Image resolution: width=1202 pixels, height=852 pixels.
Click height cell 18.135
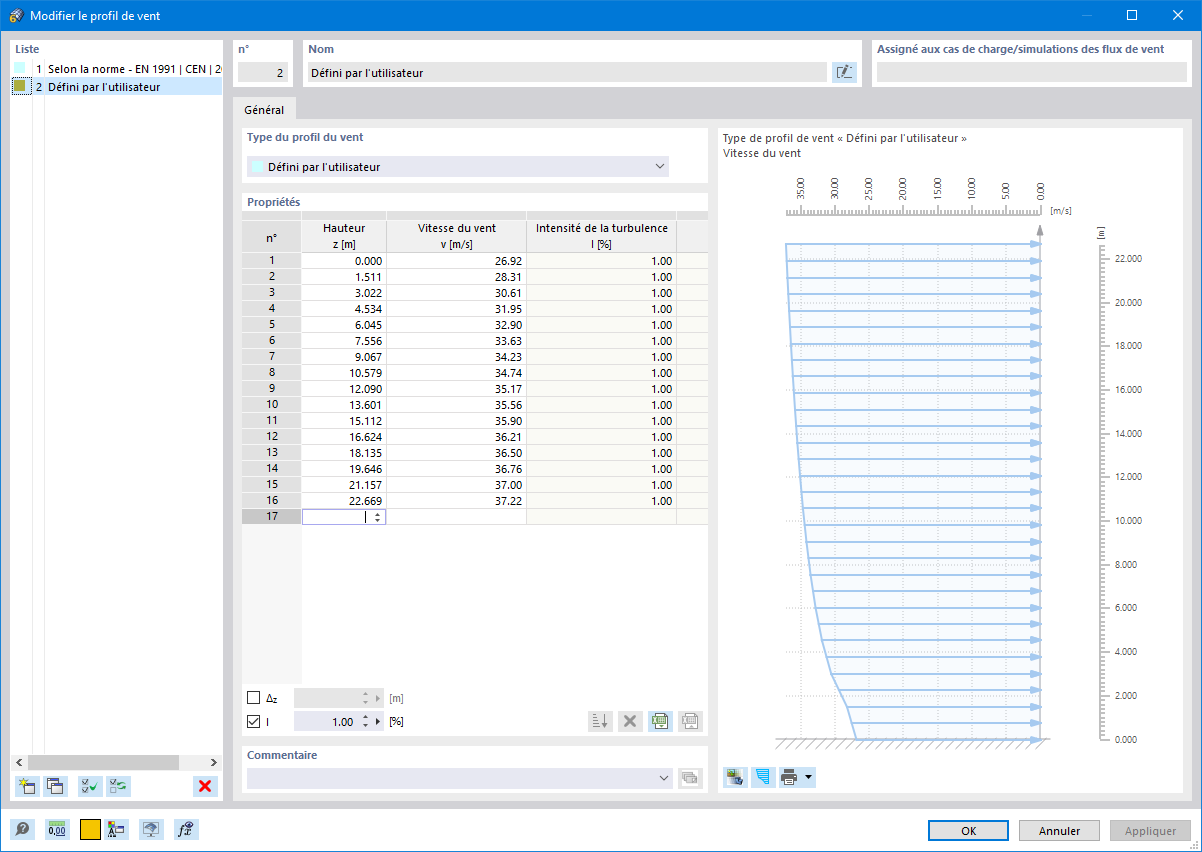tap(344, 452)
